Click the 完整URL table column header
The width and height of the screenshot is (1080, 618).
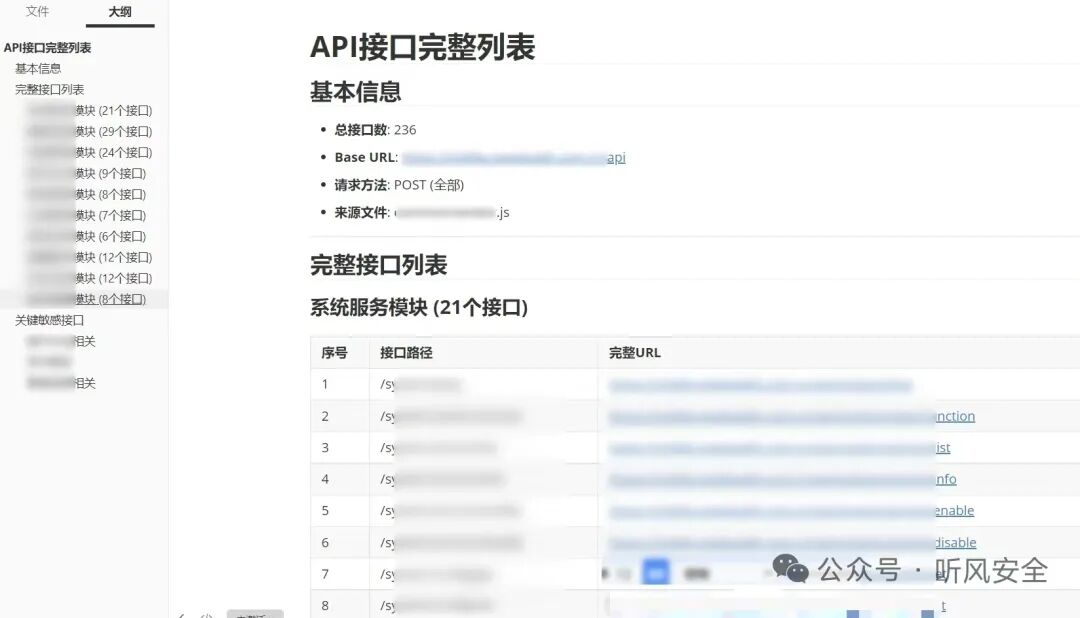coord(634,353)
